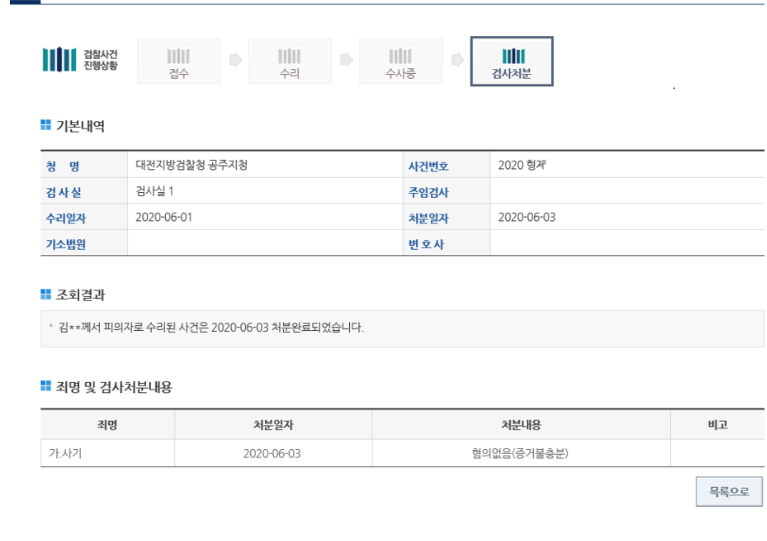Select the 혐의없음(증거불충분) result cell
The width and height of the screenshot is (767, 541).
click(520, 453)
